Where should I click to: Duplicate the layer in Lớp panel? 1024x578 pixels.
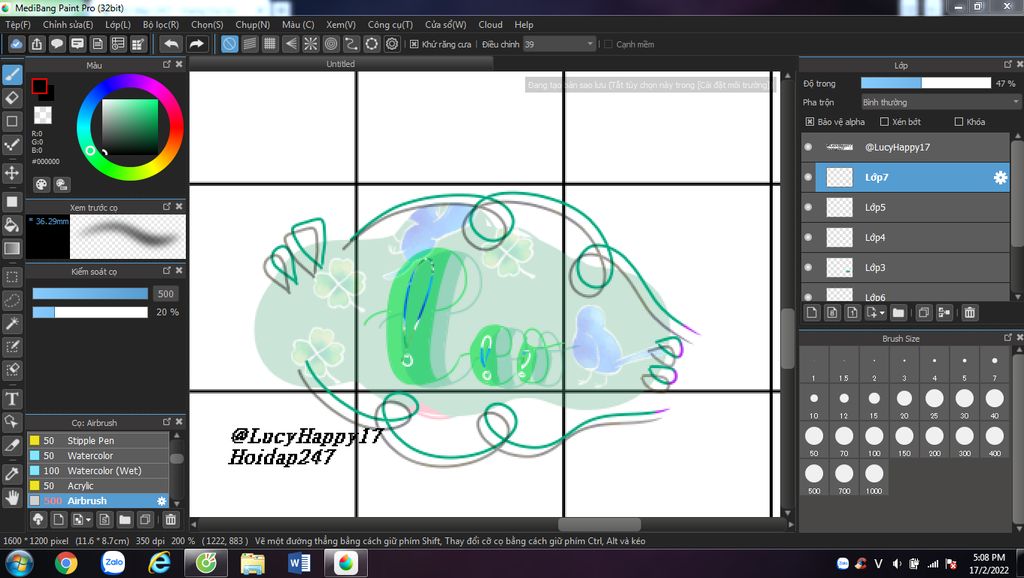click(923, 313)
